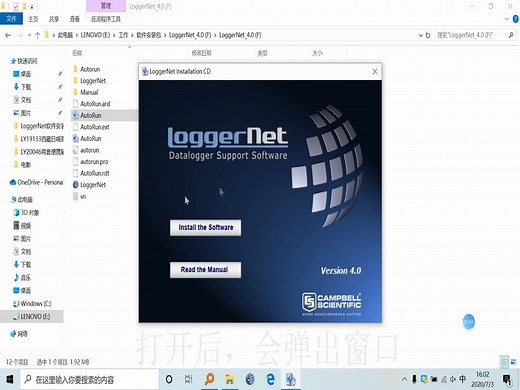Open the 应用程序工具 ribbon tab

(x=106, y=19)
